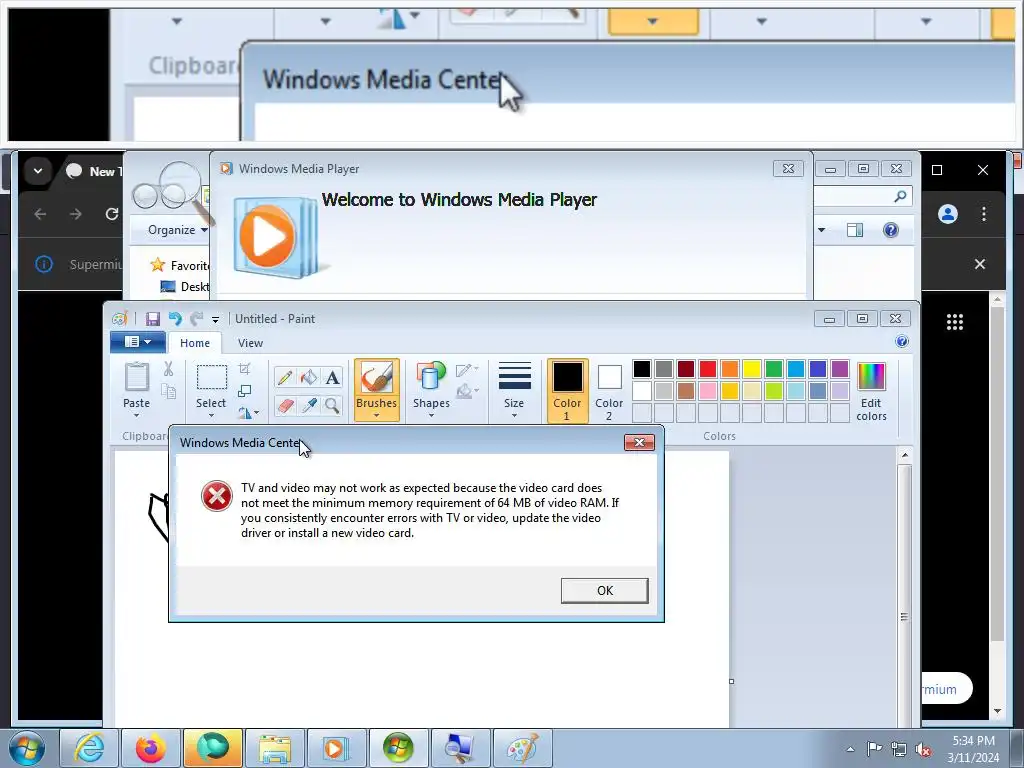Click the Explorer help icon
Image resolution: width=1024 pixels, height=768 pixels.
(891, 230)
